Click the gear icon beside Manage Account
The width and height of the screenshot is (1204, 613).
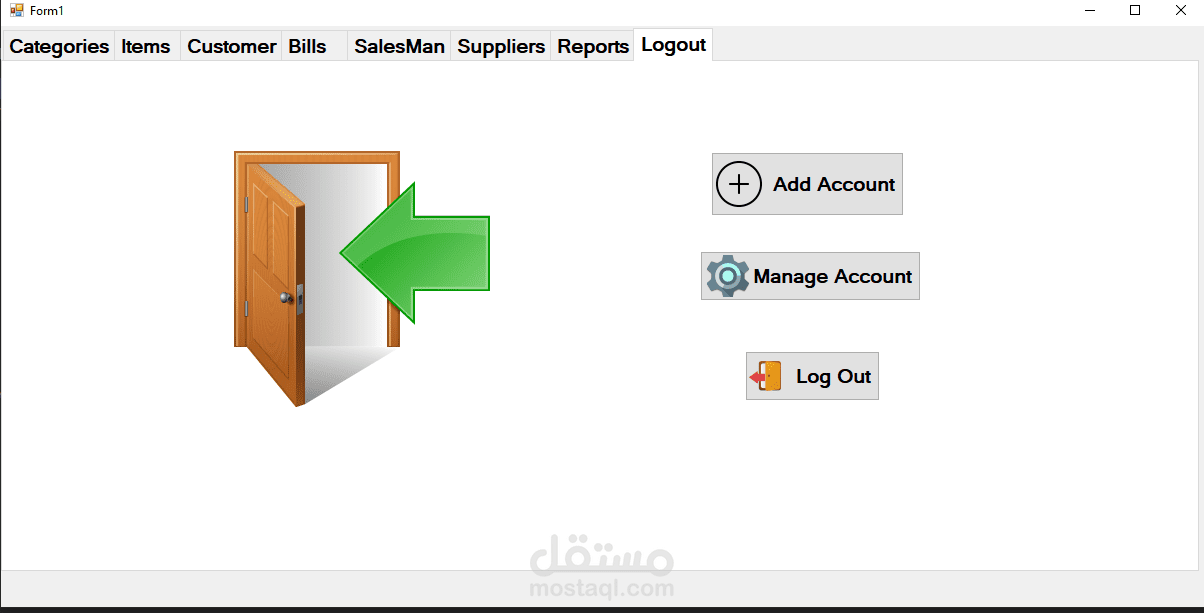pos(728,276)
